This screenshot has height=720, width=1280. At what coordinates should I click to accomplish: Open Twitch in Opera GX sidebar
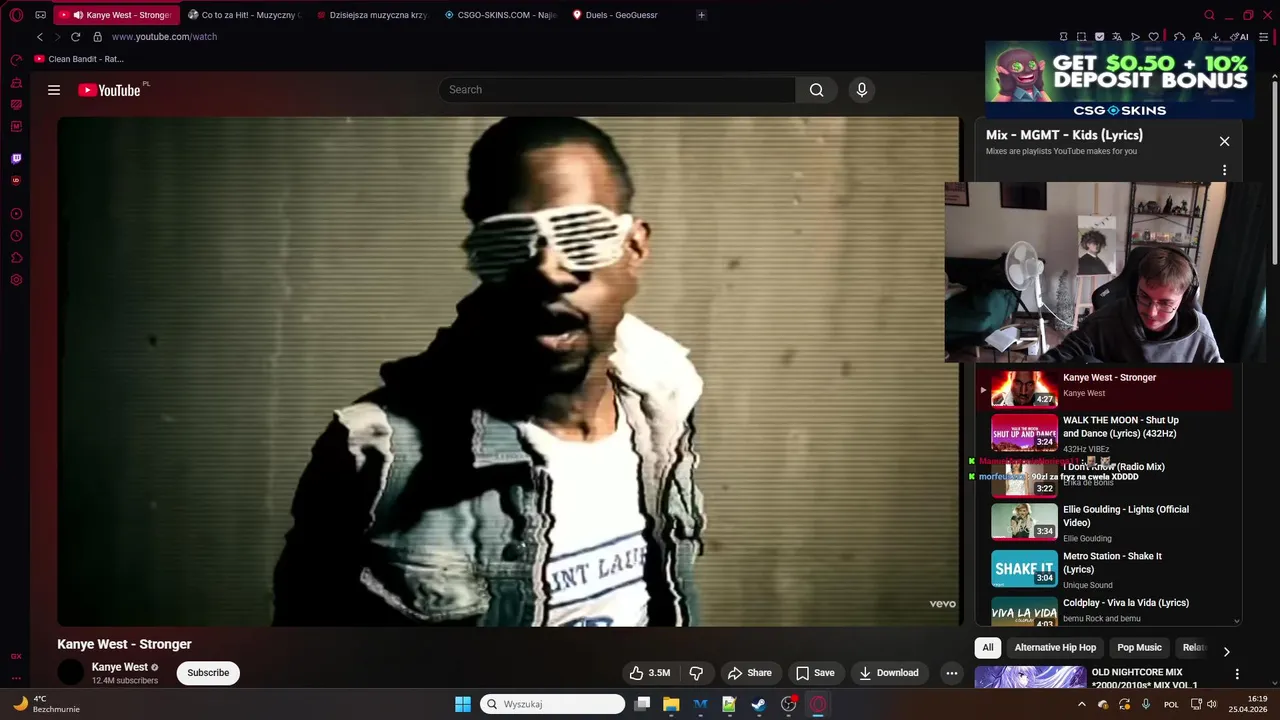[x=16, y=158]
